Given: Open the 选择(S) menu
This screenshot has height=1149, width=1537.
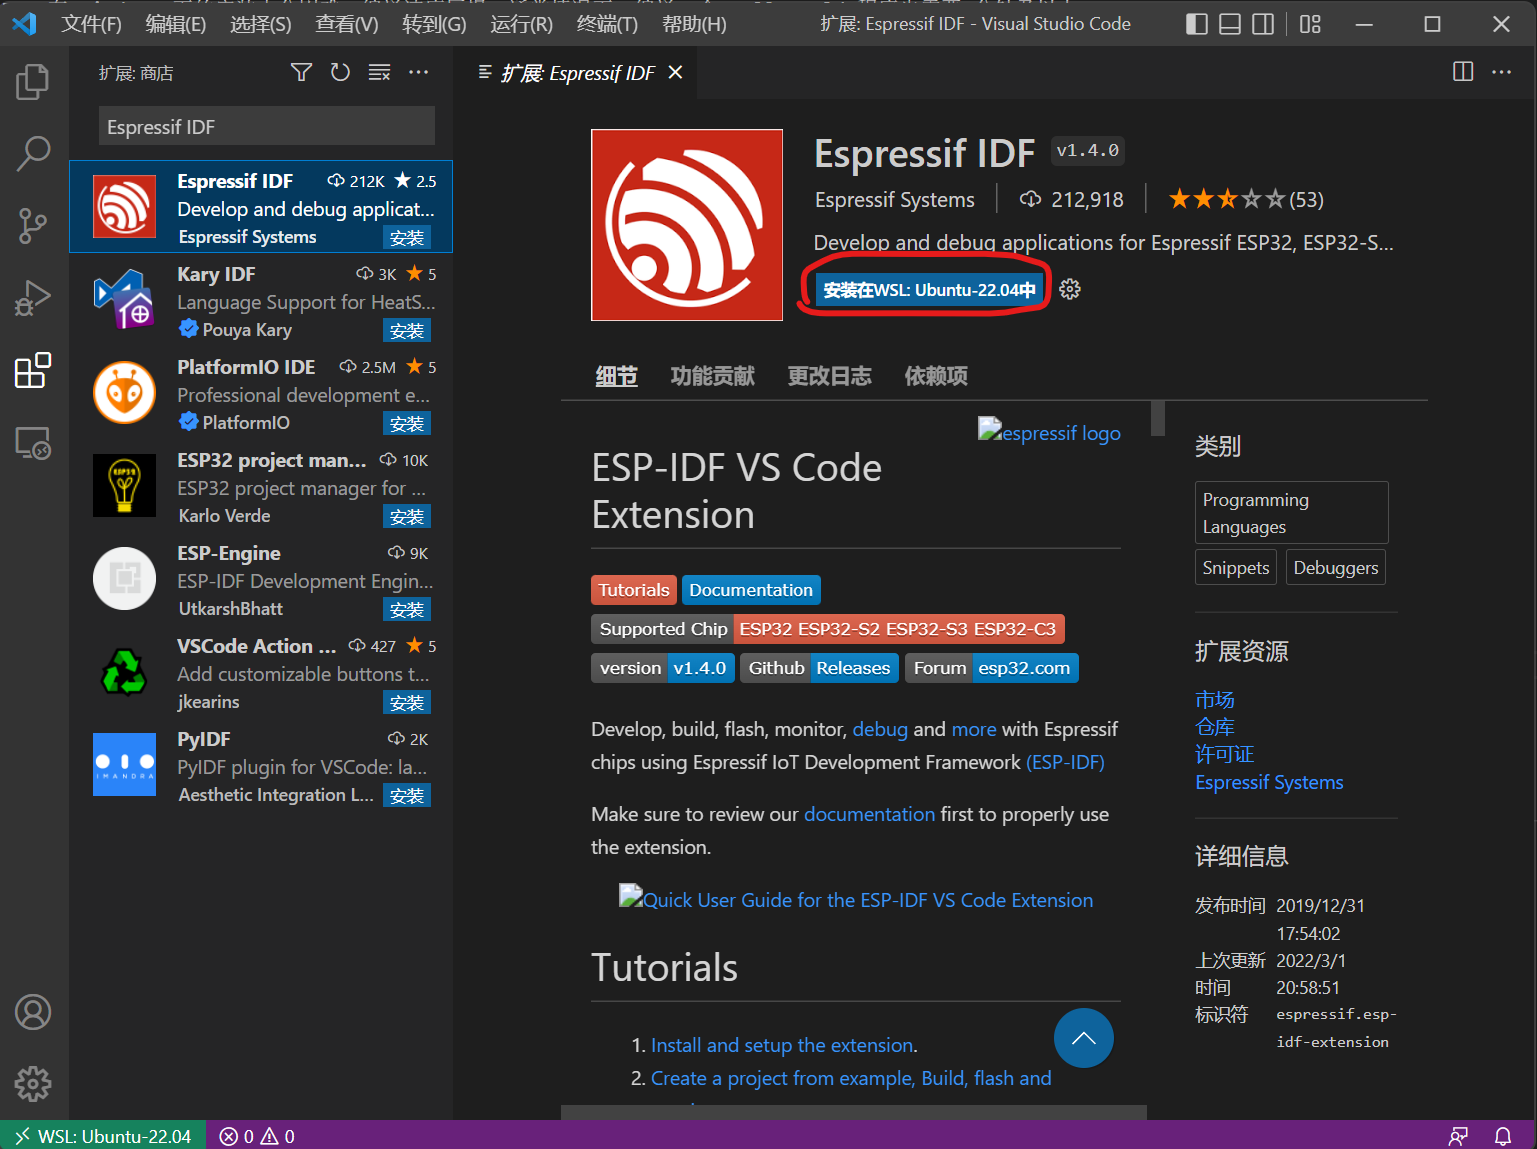Looking at the screenshot, I should pos(261,24).
